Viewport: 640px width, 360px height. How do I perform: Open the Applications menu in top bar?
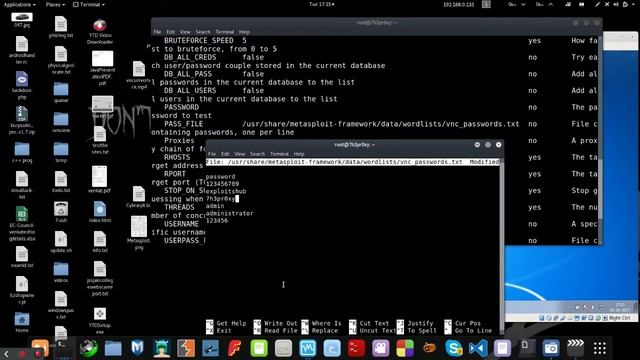(20, 4)
